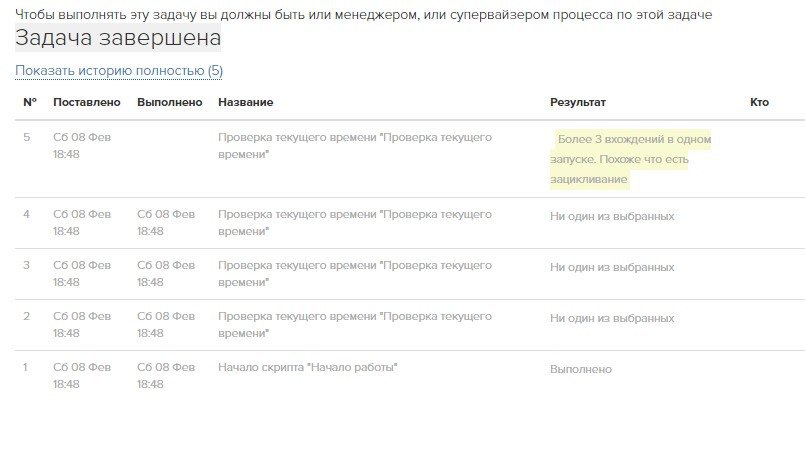Click row 1 completed date cell
The image size is (805, 451).
click(166, 375)
